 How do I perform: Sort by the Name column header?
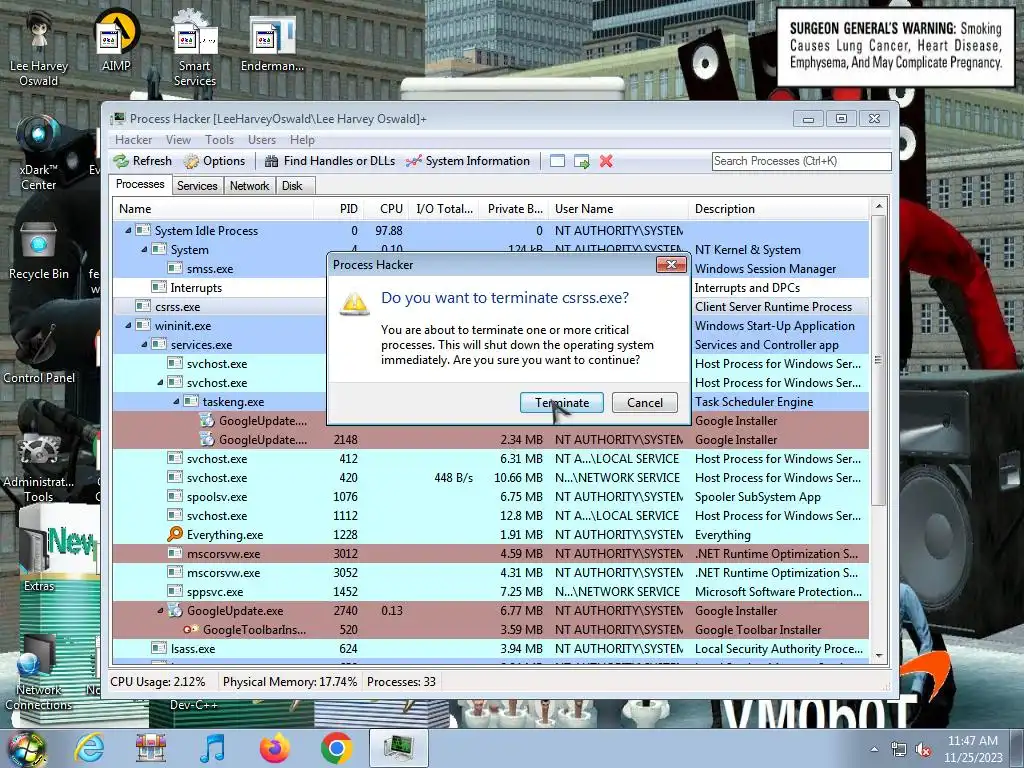click(213, 209)
